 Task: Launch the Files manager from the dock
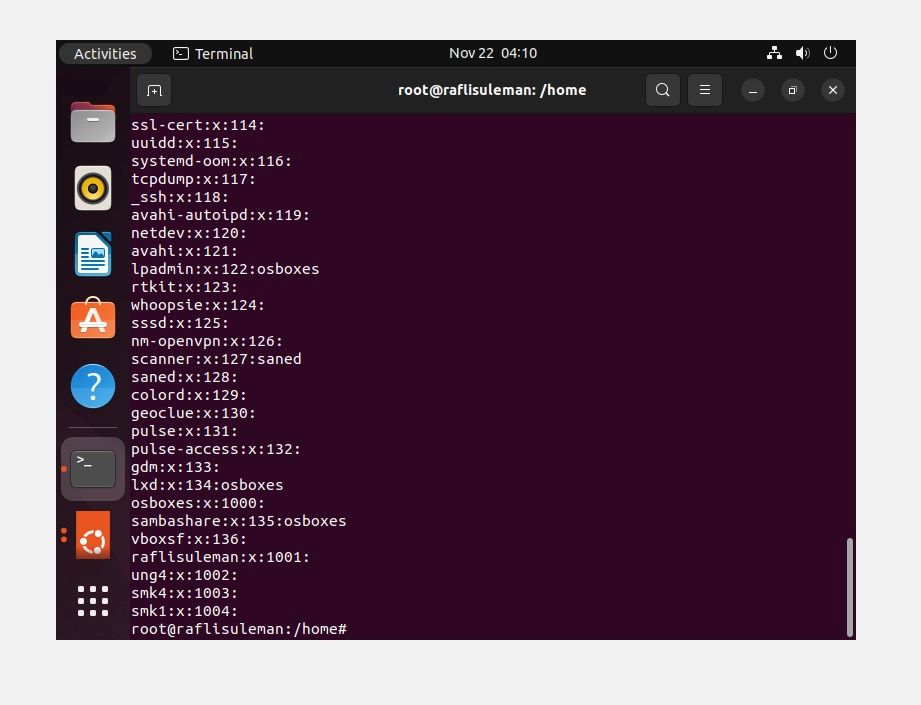[x=93, y=122]
